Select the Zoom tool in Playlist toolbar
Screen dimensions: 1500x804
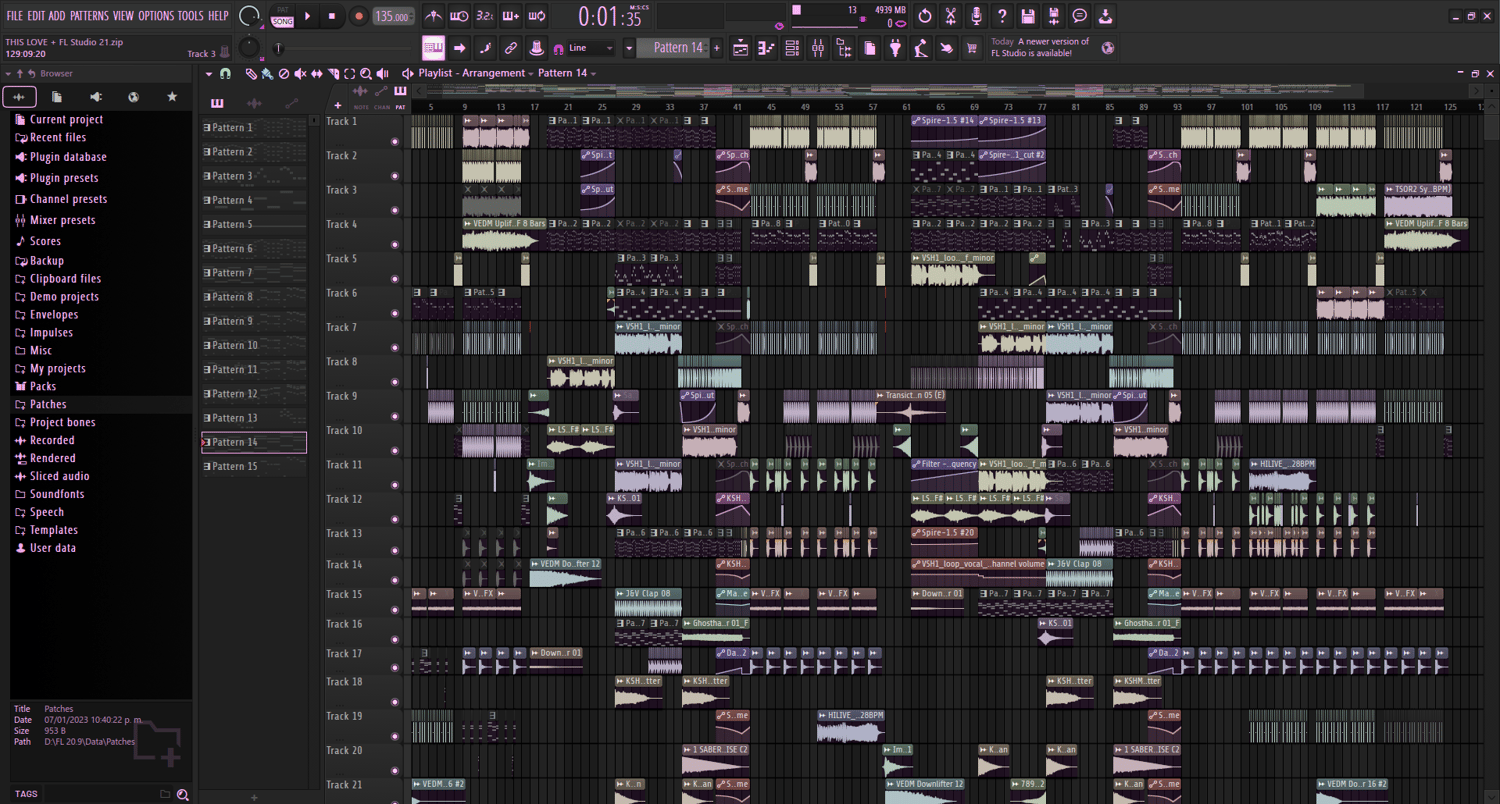(x=366, y=73)
